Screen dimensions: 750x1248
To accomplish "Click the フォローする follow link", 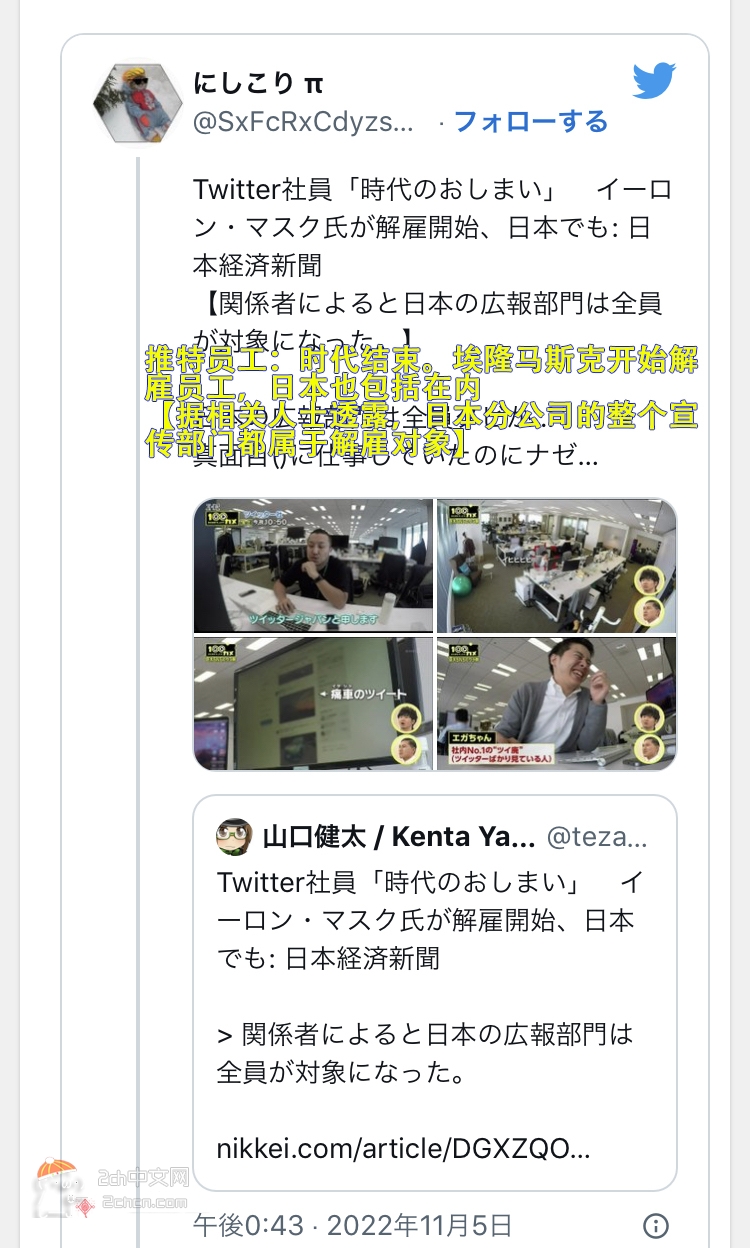I will (531, 122).
